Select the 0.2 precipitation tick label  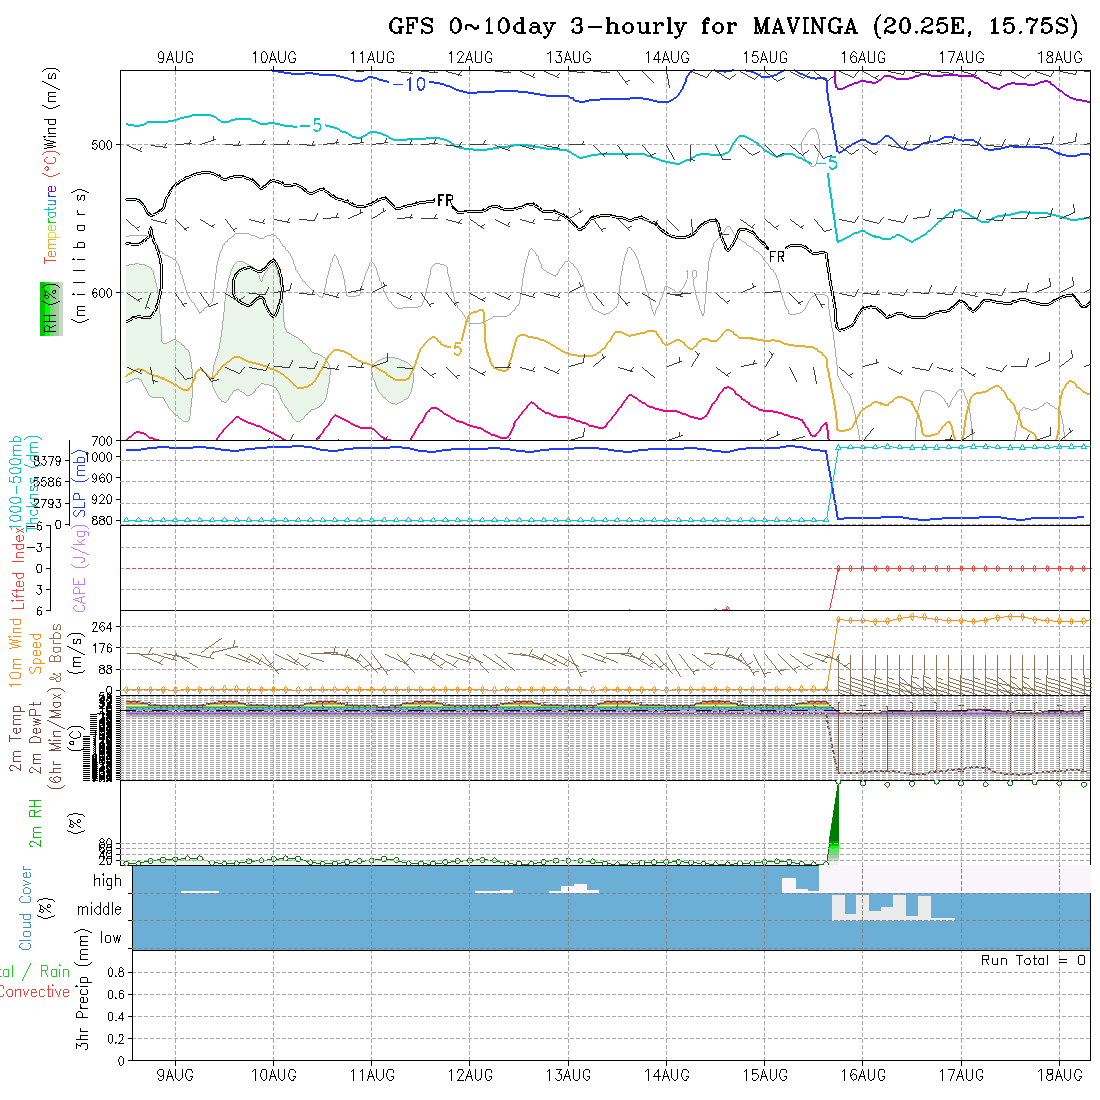point(116,1039)
